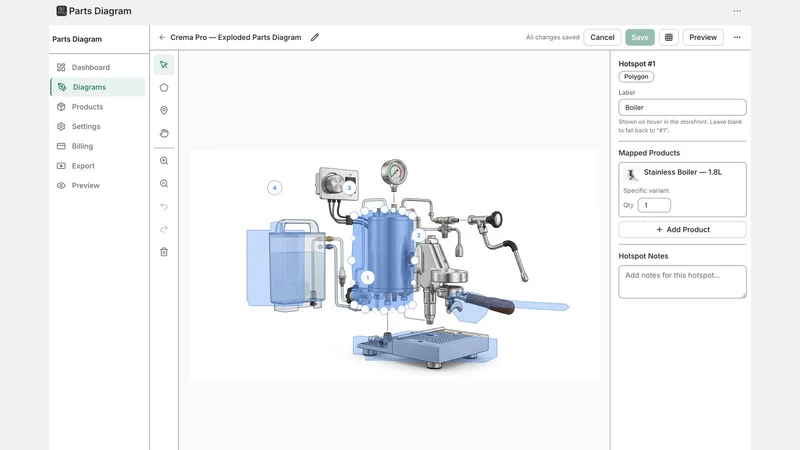
Task: Add Product to the hotspot
Action: click(x=683, y=230)
